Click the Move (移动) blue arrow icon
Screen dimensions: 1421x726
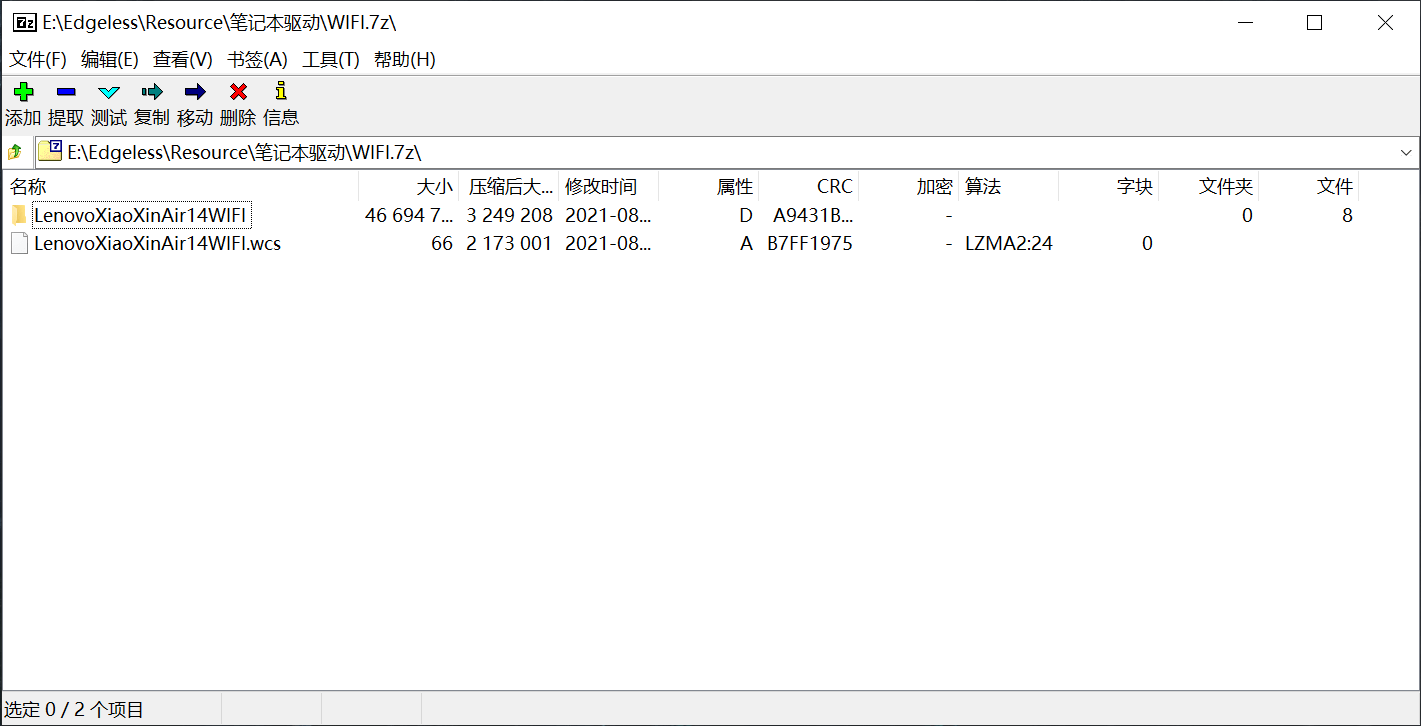195,92
